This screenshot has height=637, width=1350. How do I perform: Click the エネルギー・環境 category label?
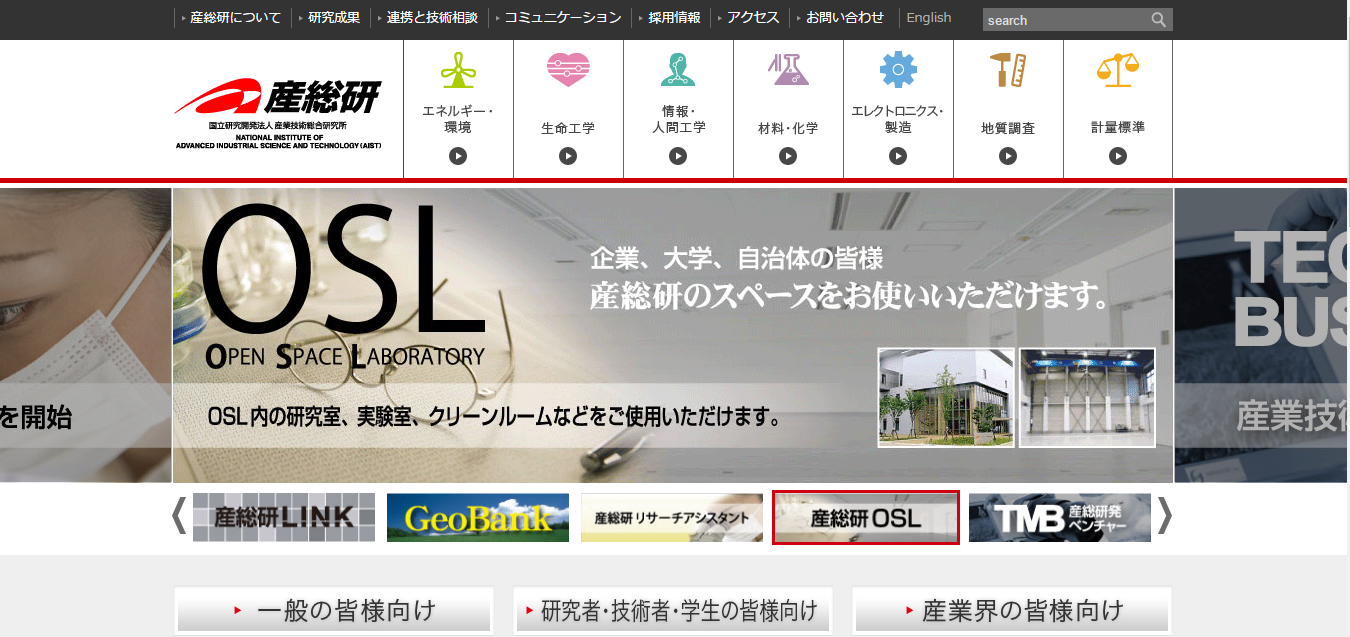coord(458,119)
